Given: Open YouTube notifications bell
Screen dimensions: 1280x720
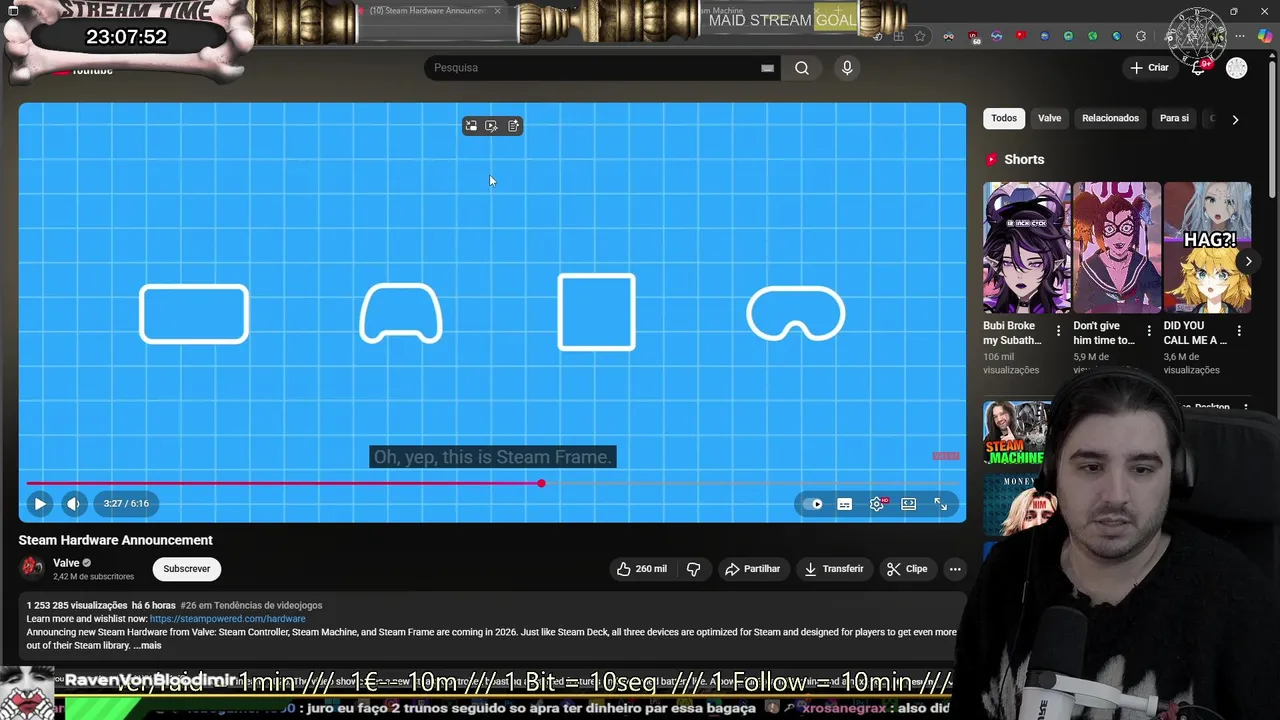Looking at the screenshot, I should point(1198,68).
